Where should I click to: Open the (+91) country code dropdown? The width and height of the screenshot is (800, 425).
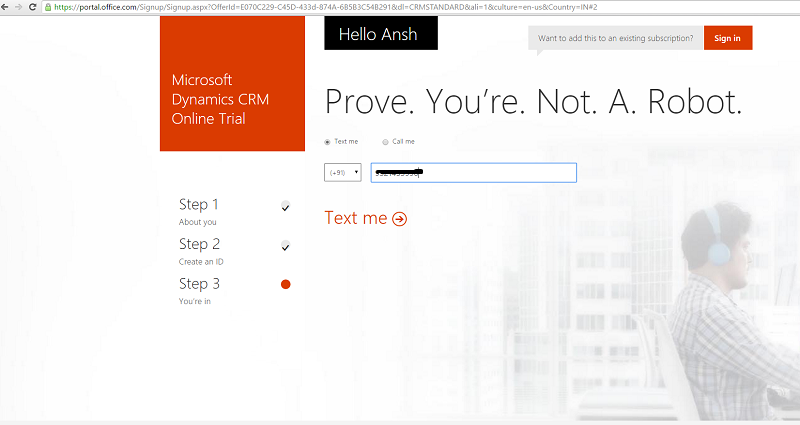pyautogui.click(x=342, y=173)
